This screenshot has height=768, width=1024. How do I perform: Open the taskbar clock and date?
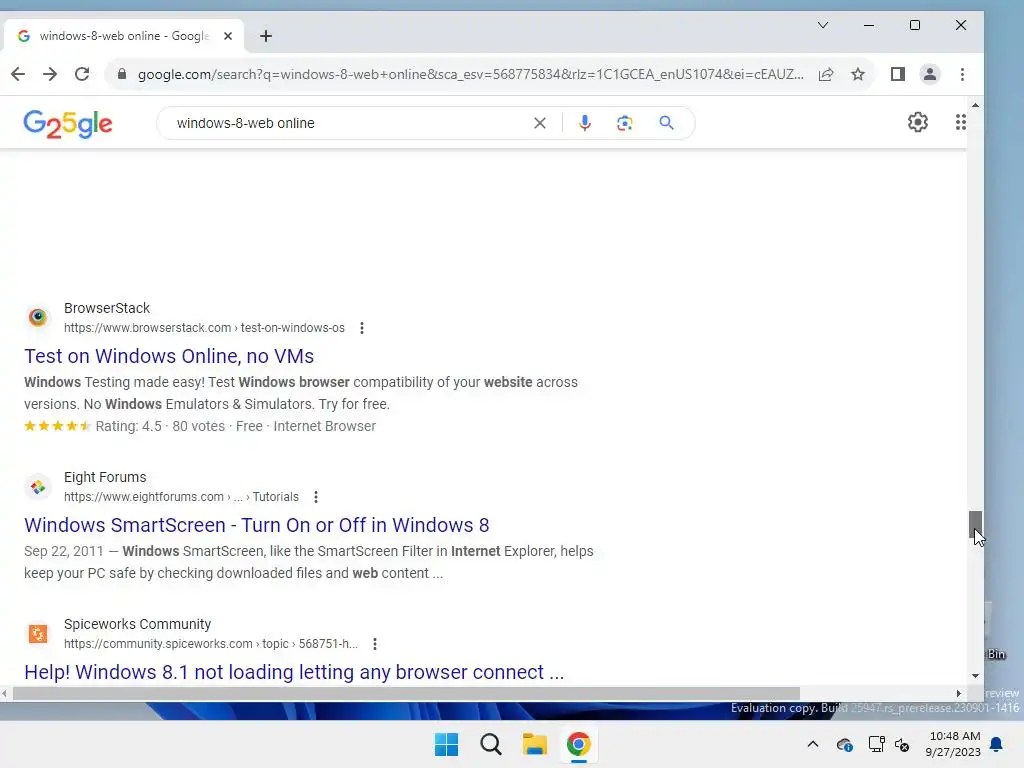[x=953, y=744]
